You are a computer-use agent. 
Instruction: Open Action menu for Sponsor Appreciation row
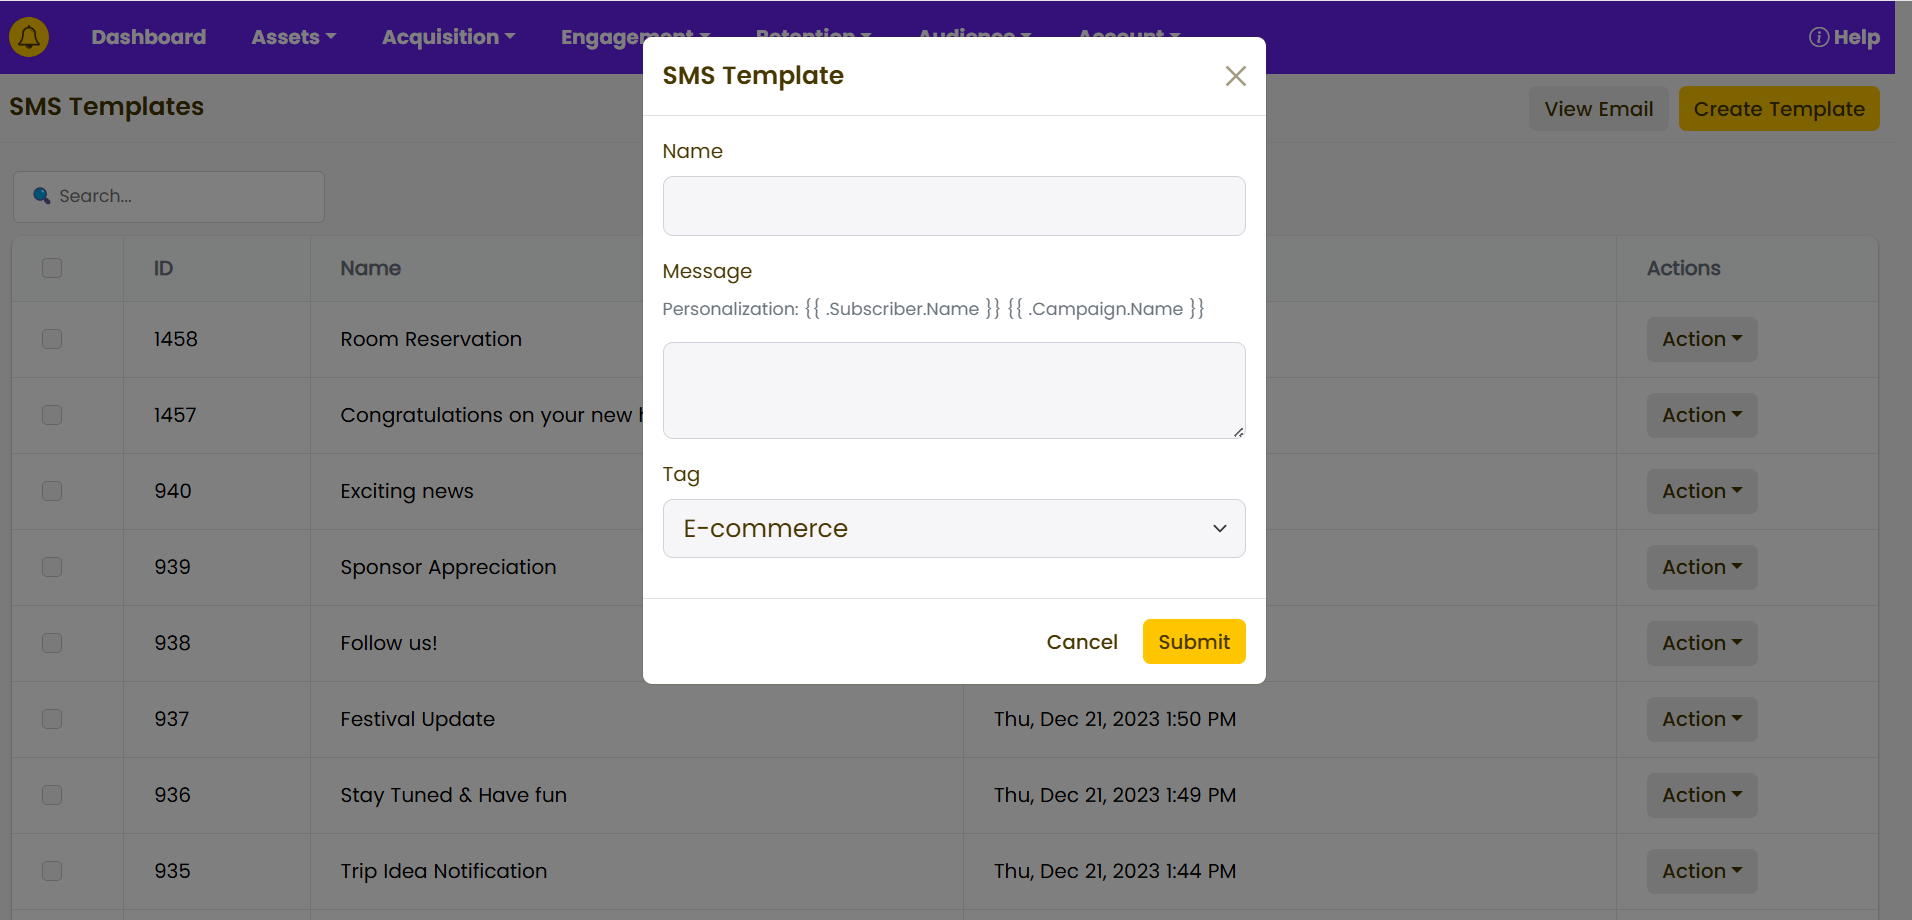(x=1701, y=567)
